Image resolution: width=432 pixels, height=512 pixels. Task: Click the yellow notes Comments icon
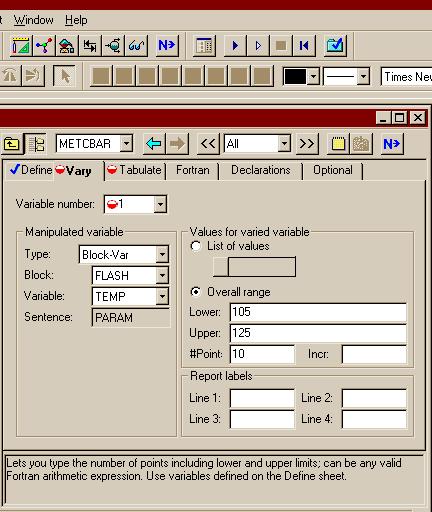coord(338,144)
